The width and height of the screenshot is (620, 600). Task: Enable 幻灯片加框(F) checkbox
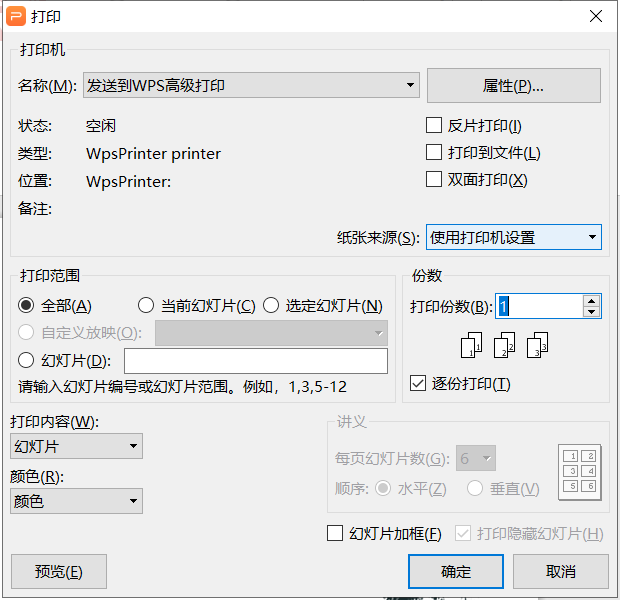[335, 533]
